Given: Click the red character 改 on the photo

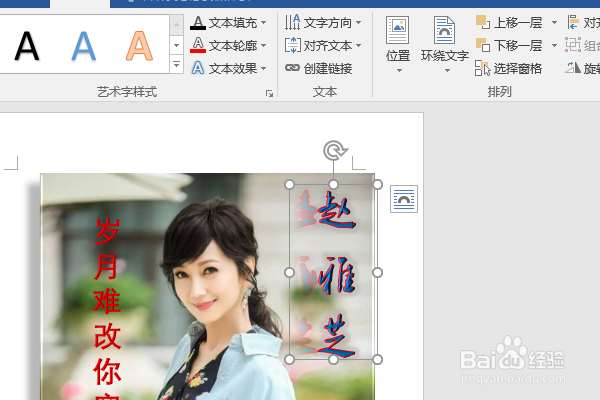Looking at the screenshot, I should 108,336.
